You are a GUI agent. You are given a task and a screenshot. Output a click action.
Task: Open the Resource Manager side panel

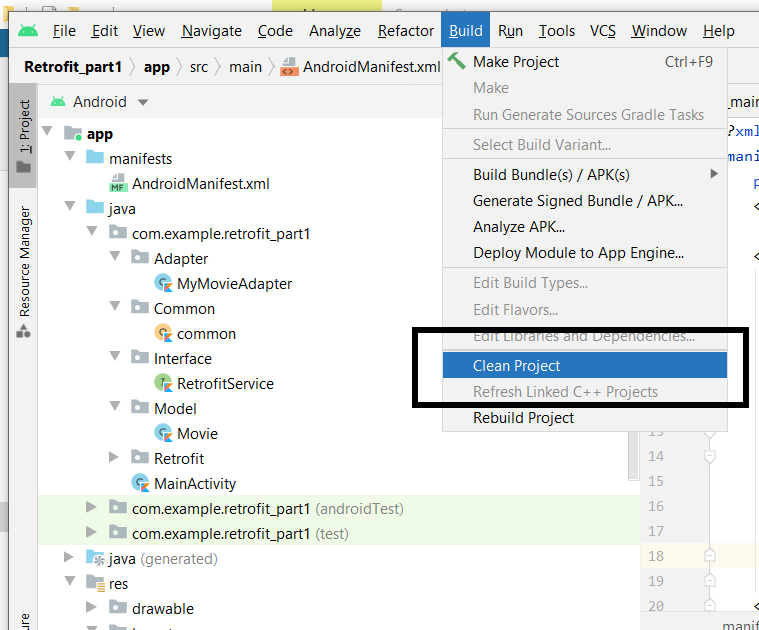click(24, 262)
